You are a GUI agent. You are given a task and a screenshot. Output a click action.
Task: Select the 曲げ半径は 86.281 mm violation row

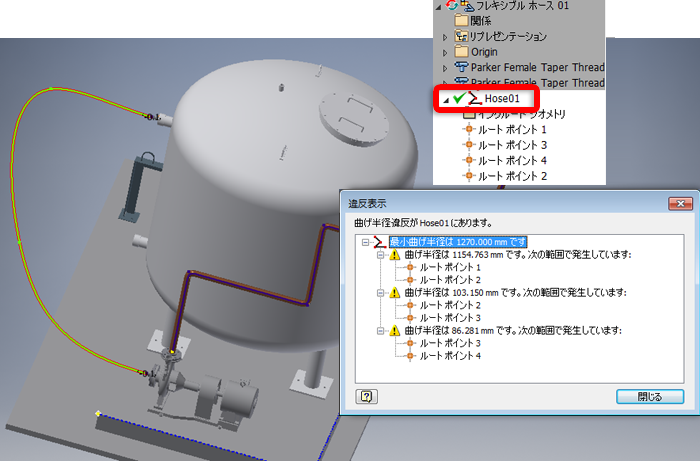(513, 330)
